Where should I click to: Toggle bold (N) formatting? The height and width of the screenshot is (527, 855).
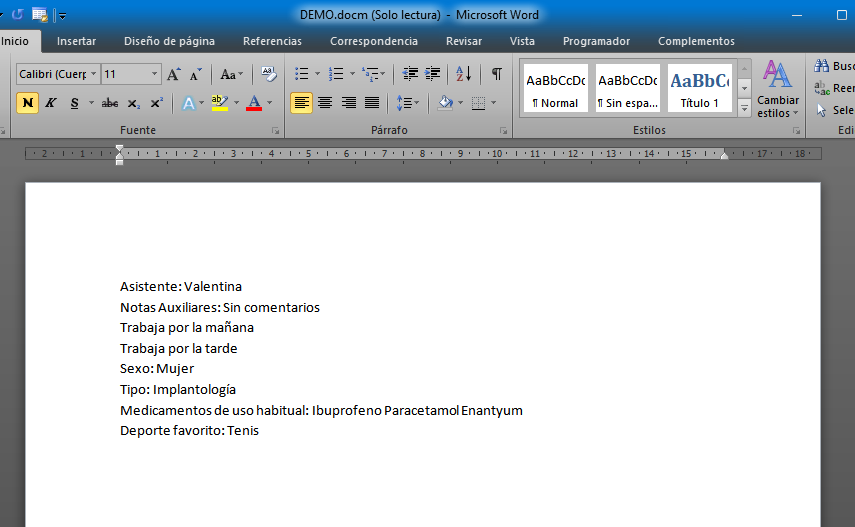[27, 103]
